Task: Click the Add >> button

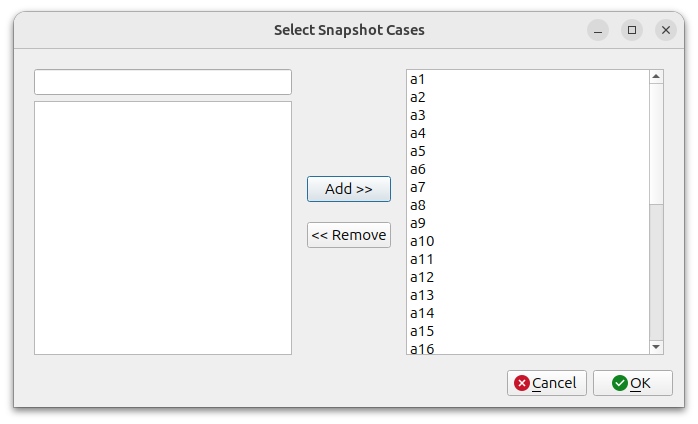Action: click(x=349, y=189)
